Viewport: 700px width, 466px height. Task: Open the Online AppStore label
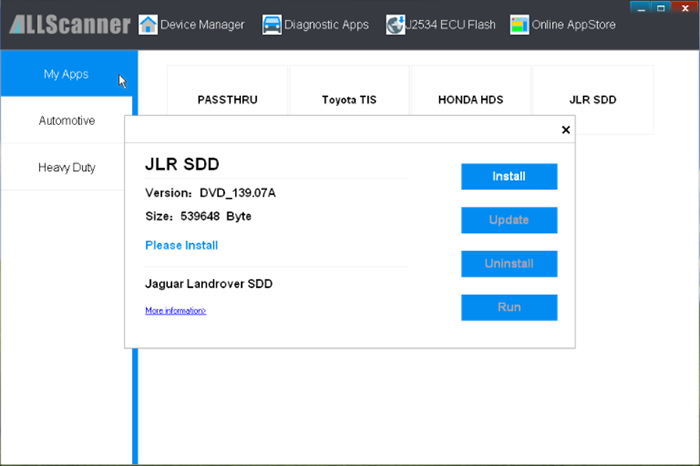pos(573,25)
